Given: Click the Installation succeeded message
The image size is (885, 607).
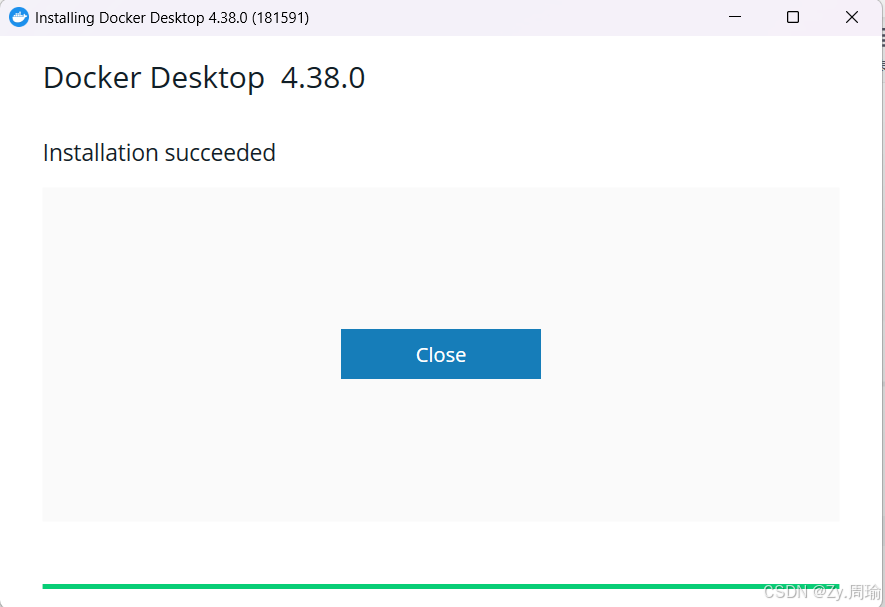Looking at the screenshot, I should point(158,152).
